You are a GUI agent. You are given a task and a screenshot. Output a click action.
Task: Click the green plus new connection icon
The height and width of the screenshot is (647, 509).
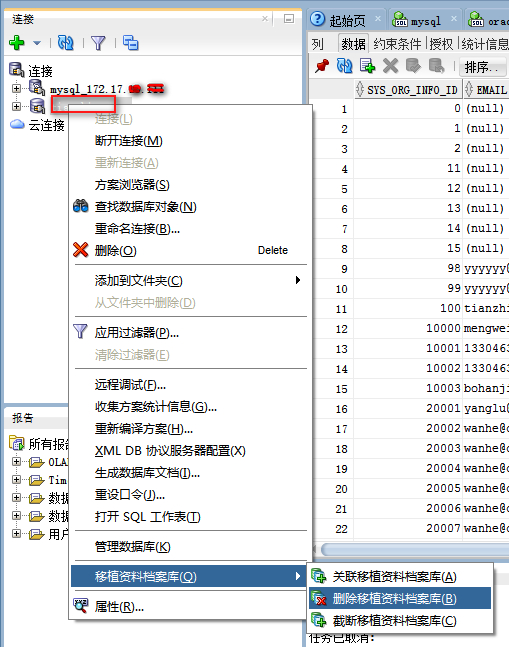coord(16,43)
